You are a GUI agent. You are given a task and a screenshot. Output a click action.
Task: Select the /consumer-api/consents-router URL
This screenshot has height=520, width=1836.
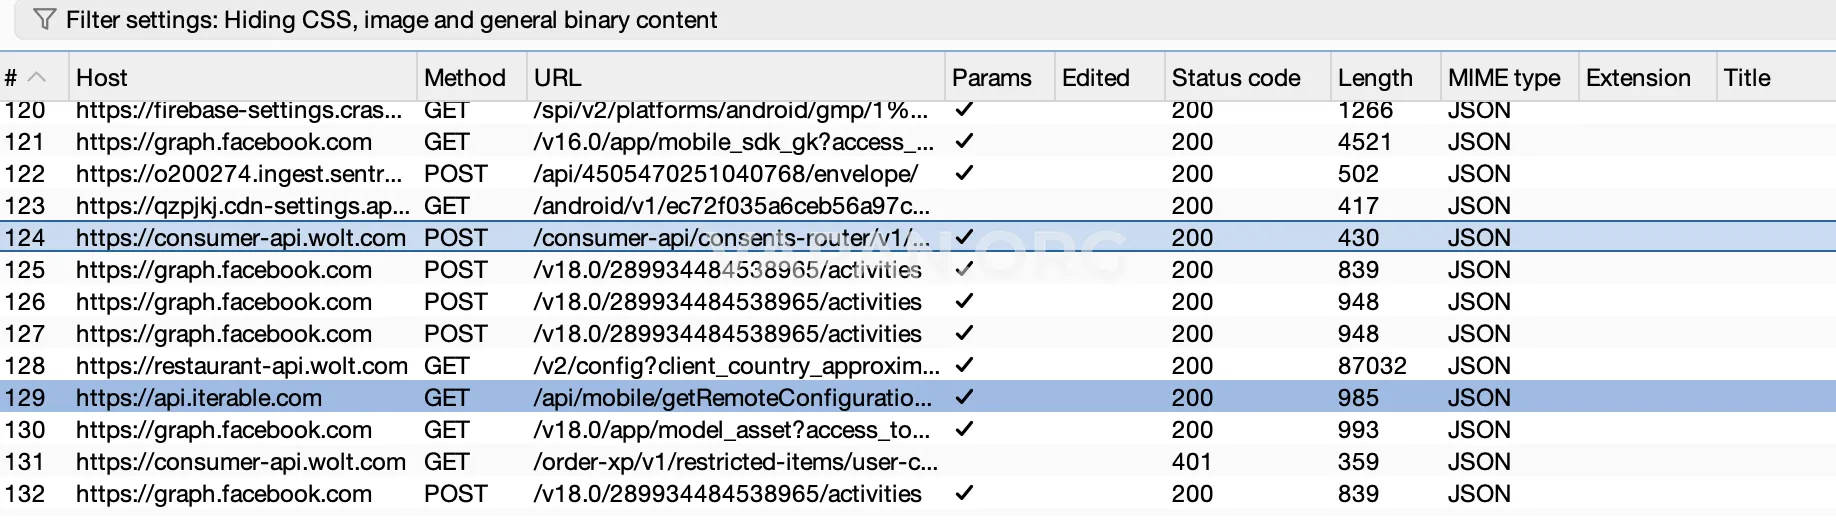coord(732,238)
